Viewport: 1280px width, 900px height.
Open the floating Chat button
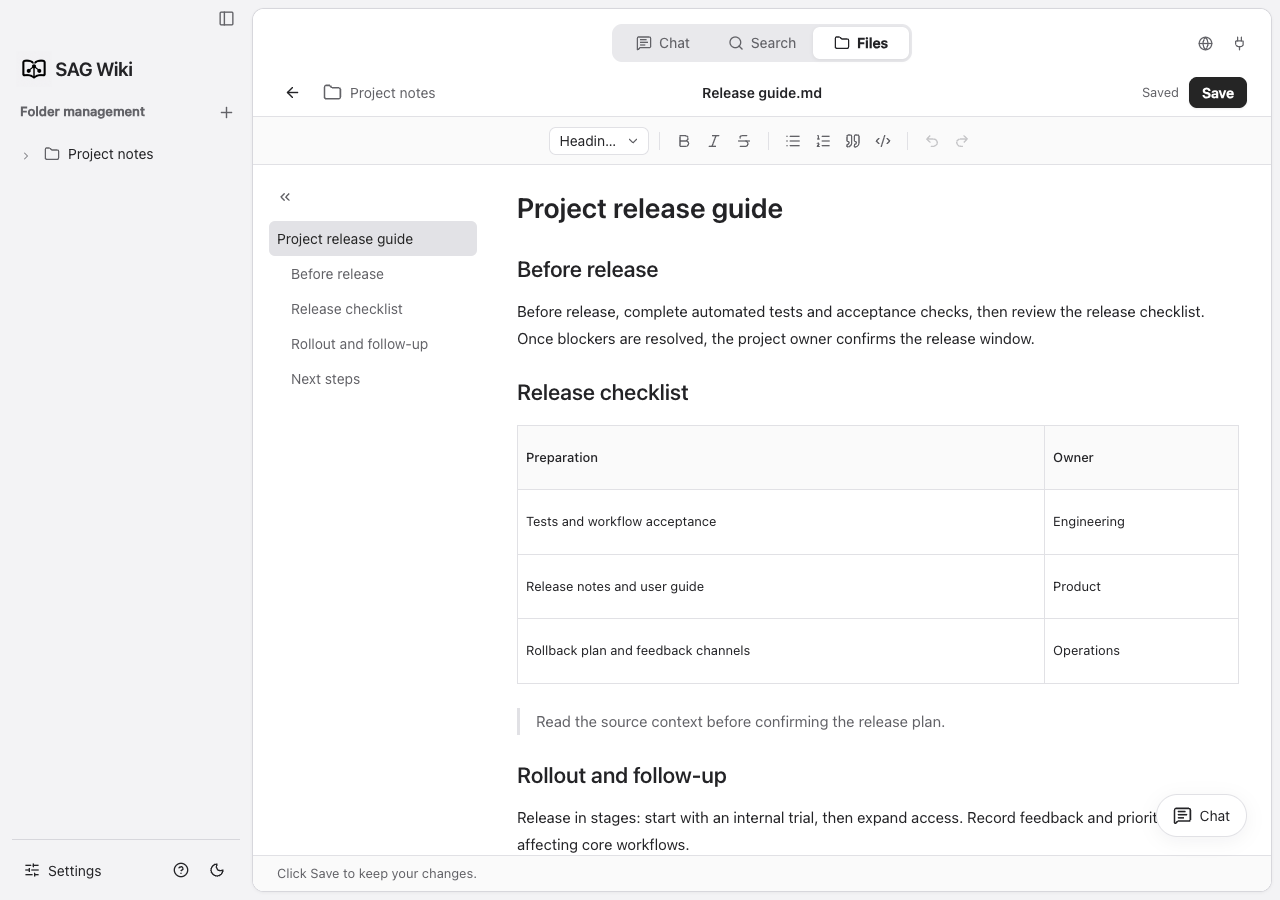tap(1201, 815)
